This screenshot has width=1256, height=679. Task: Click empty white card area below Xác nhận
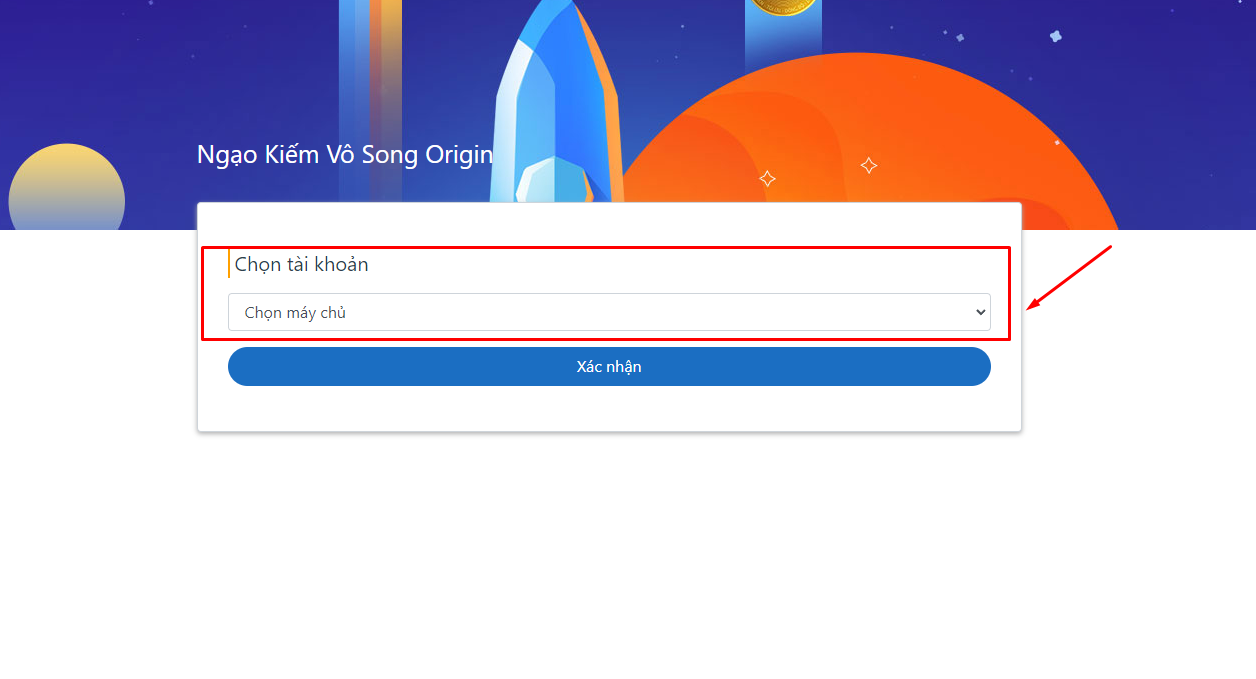[x=608, y=408]
